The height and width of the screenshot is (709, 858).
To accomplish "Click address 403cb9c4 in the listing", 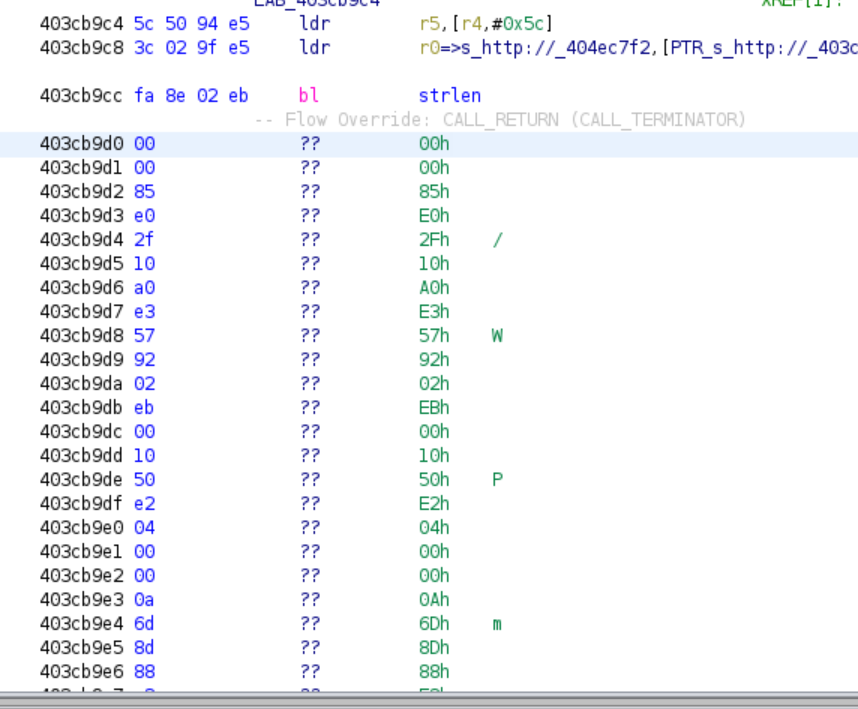I will click(x=82, y=24).
